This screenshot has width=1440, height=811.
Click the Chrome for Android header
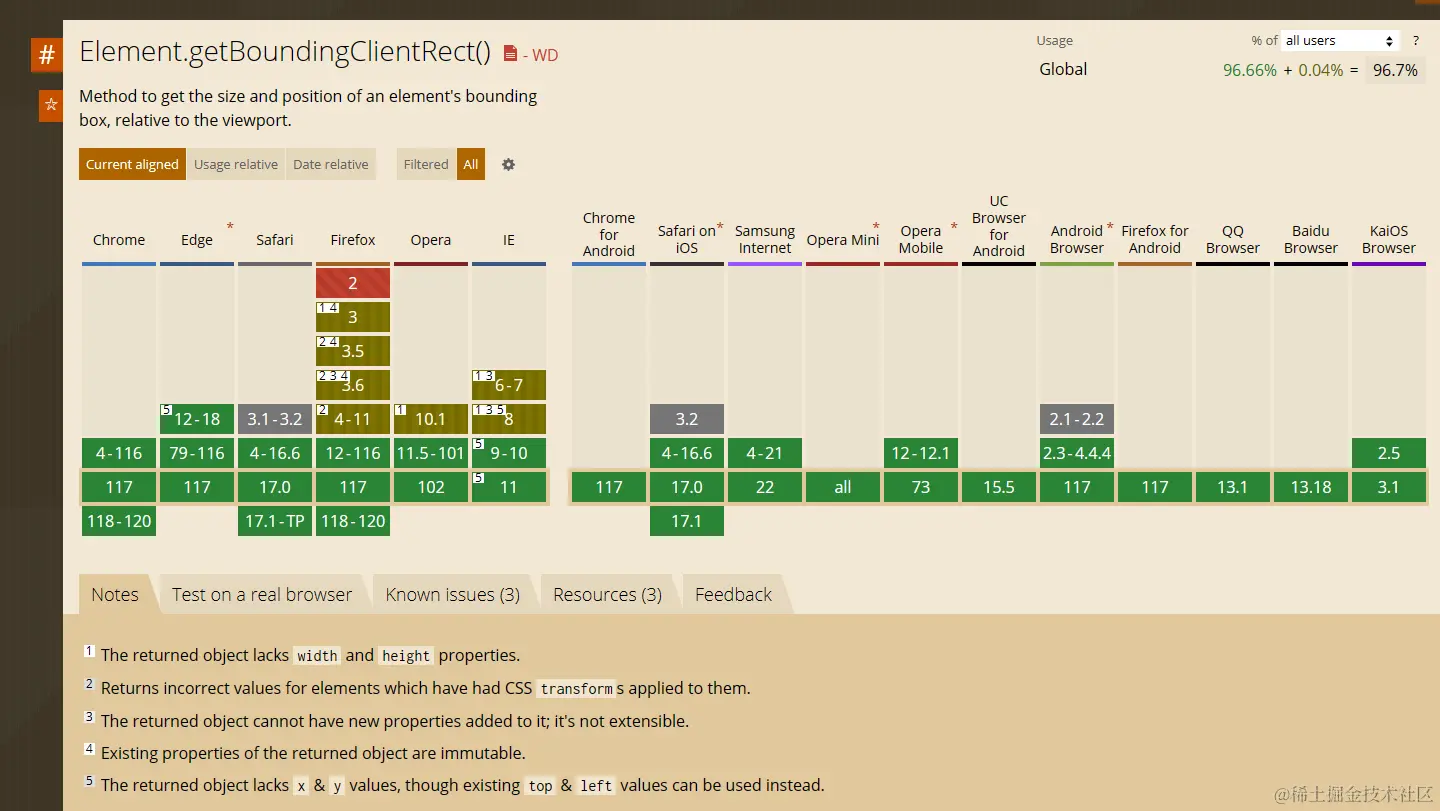[x=609, y=234]
